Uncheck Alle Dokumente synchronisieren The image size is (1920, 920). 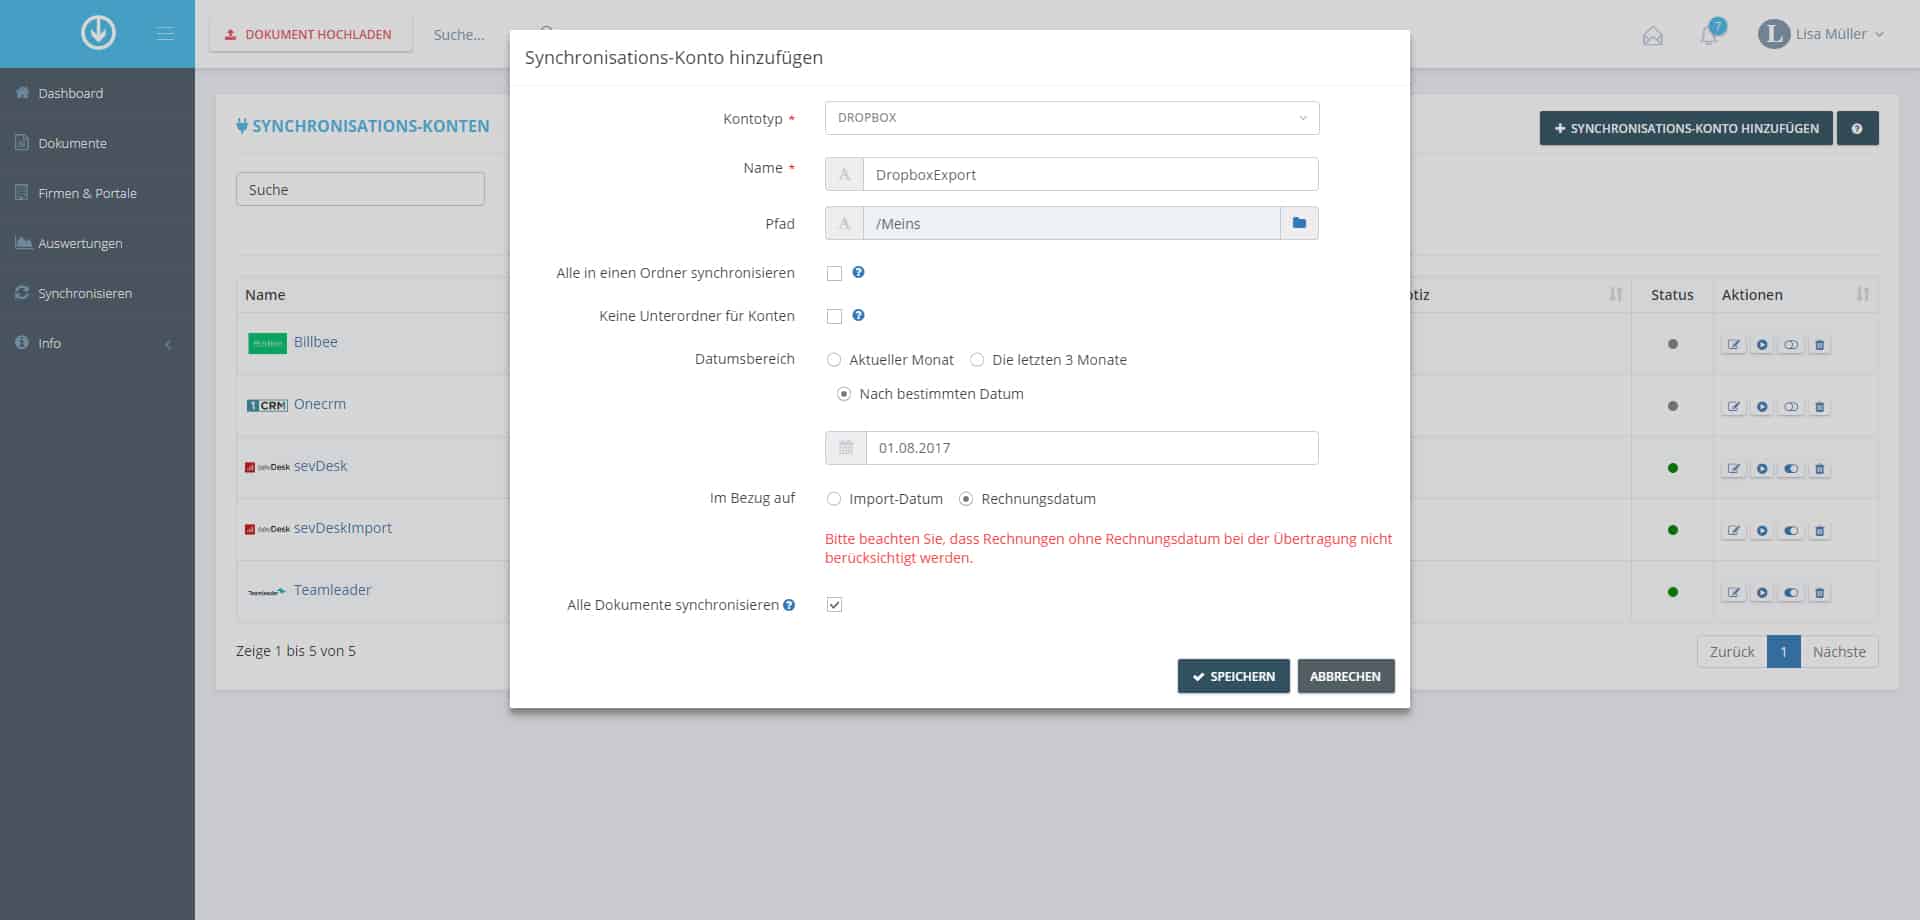[x=834, y=605]
